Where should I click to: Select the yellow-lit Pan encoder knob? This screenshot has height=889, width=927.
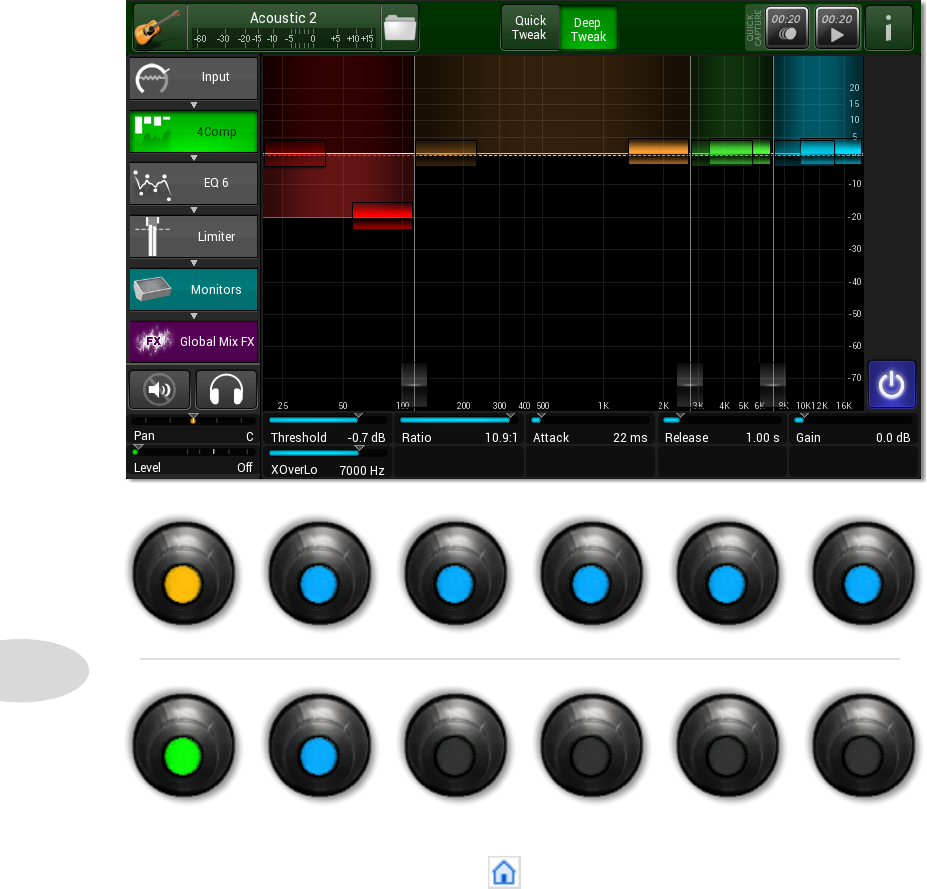(x=183, y=573)
